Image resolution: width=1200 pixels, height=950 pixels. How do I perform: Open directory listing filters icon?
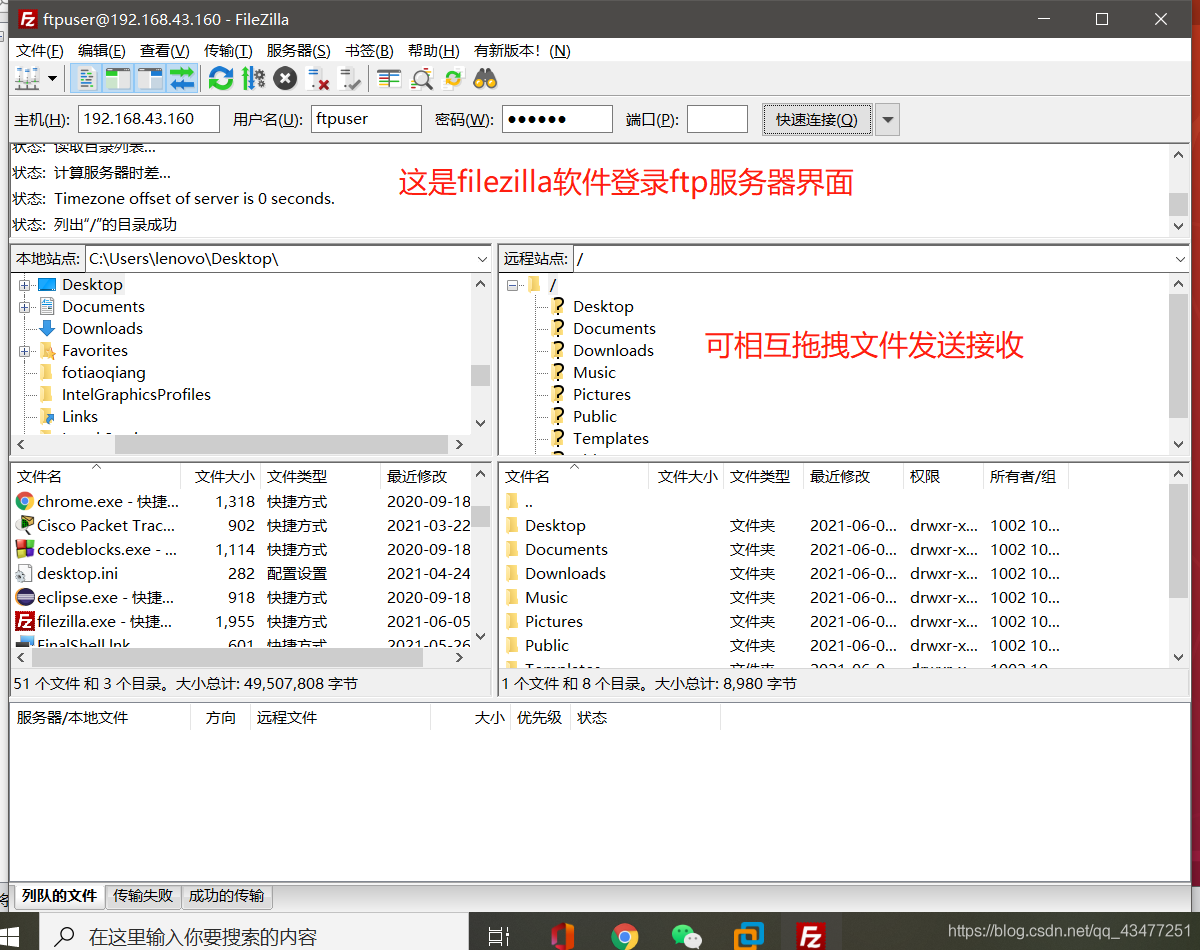point(389,78)
